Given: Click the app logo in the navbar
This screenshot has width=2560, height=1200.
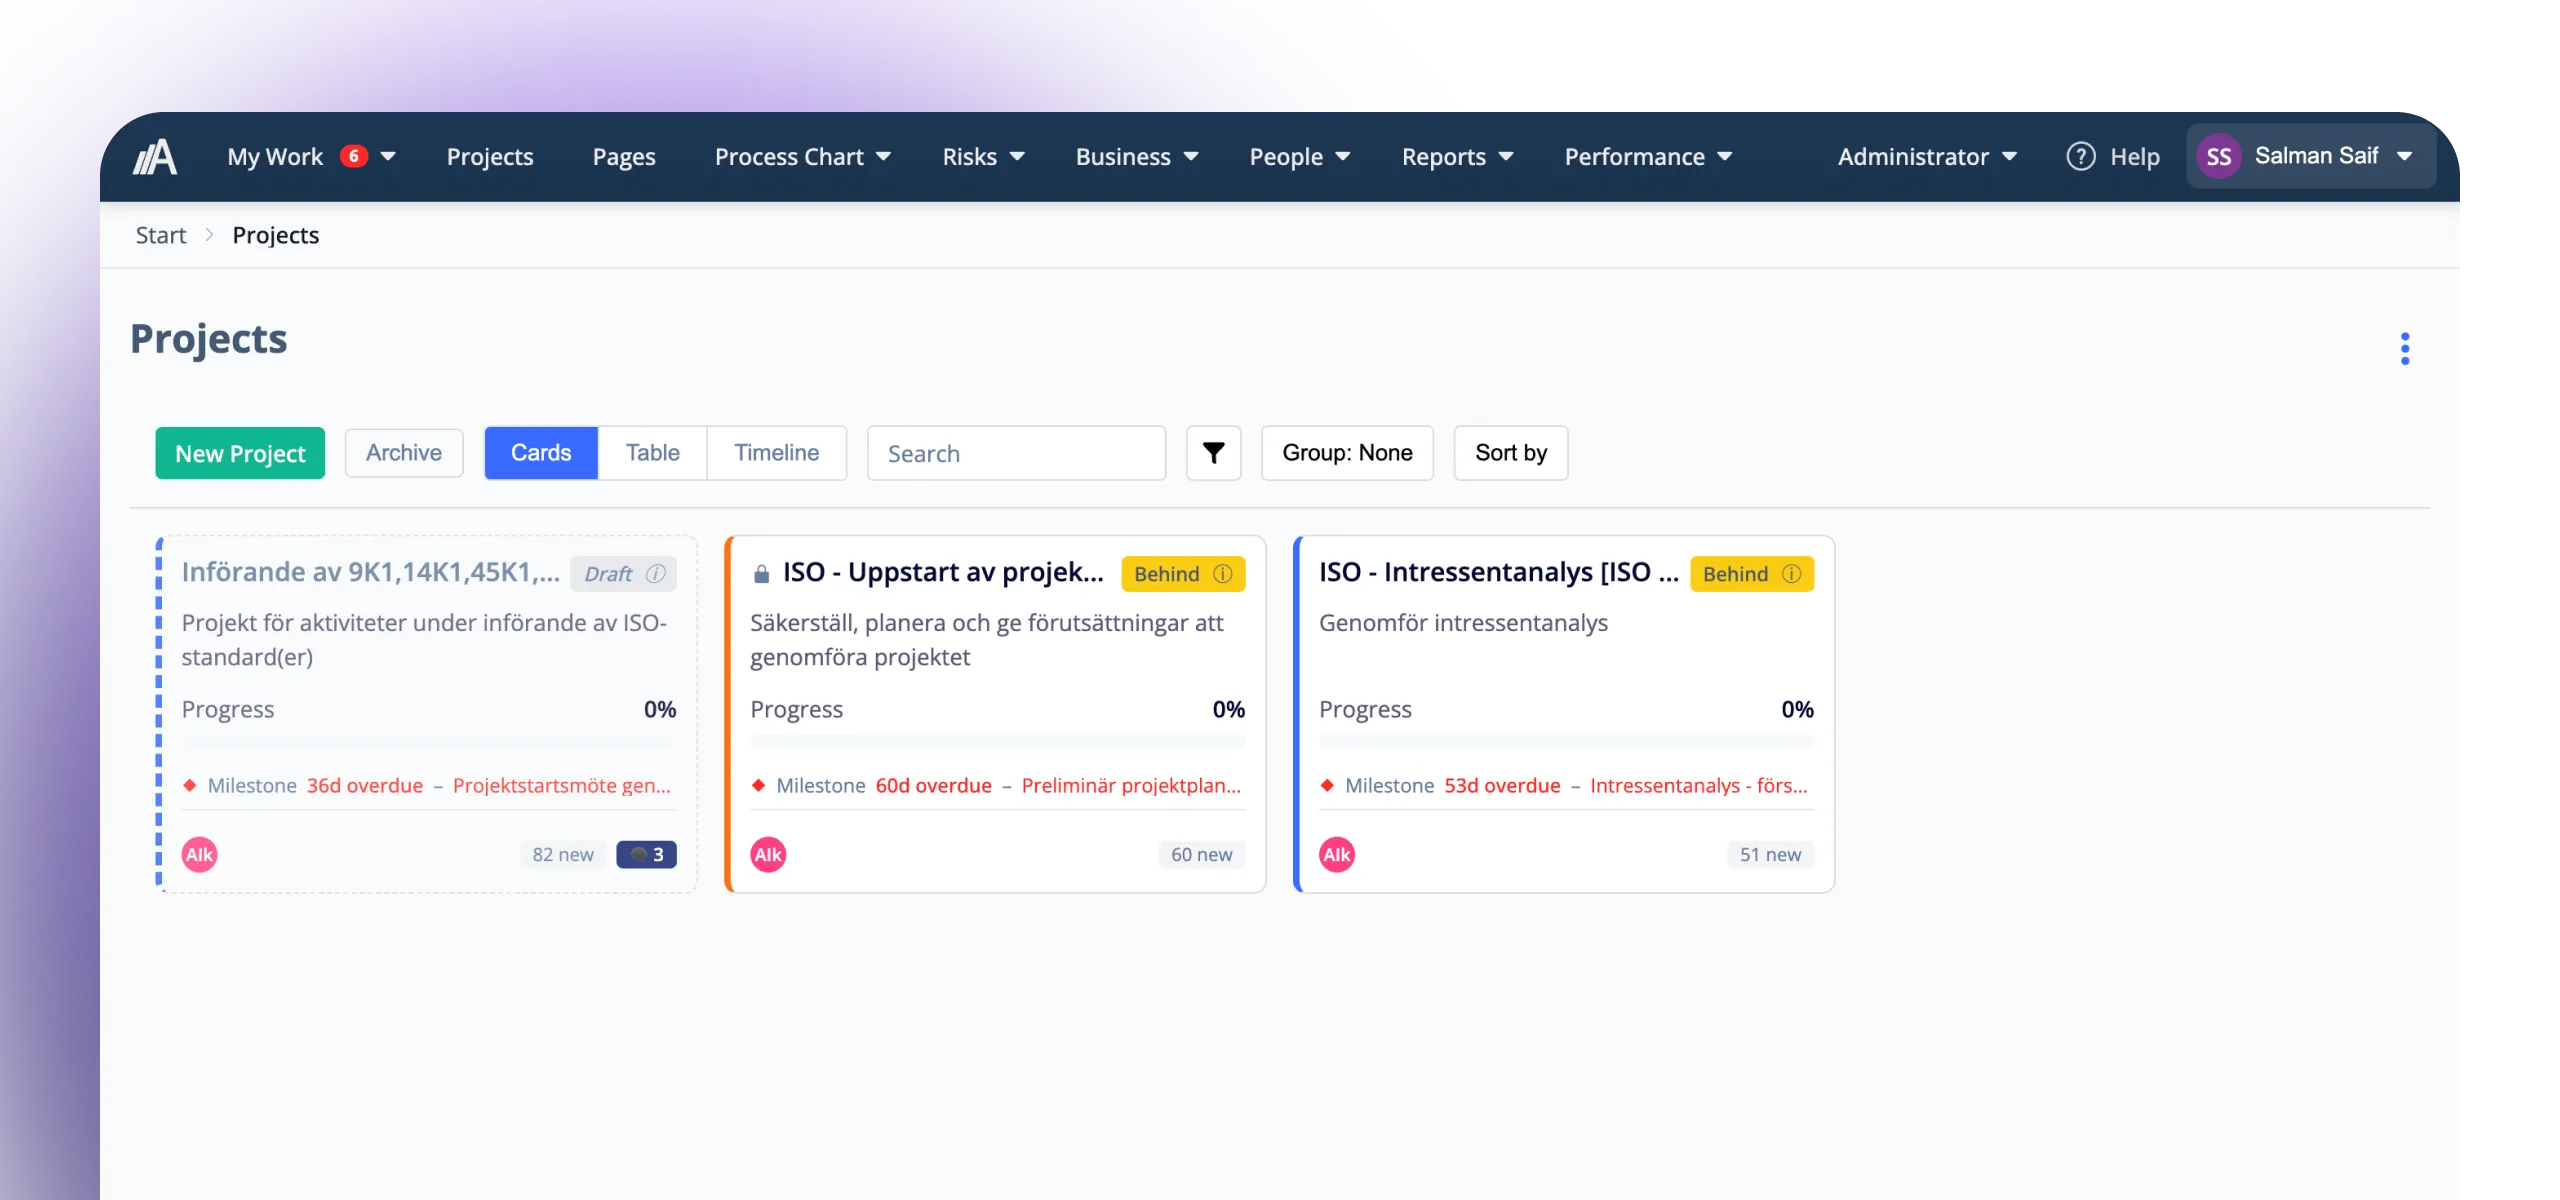Looking at the screenshot, I should point(155,157).
